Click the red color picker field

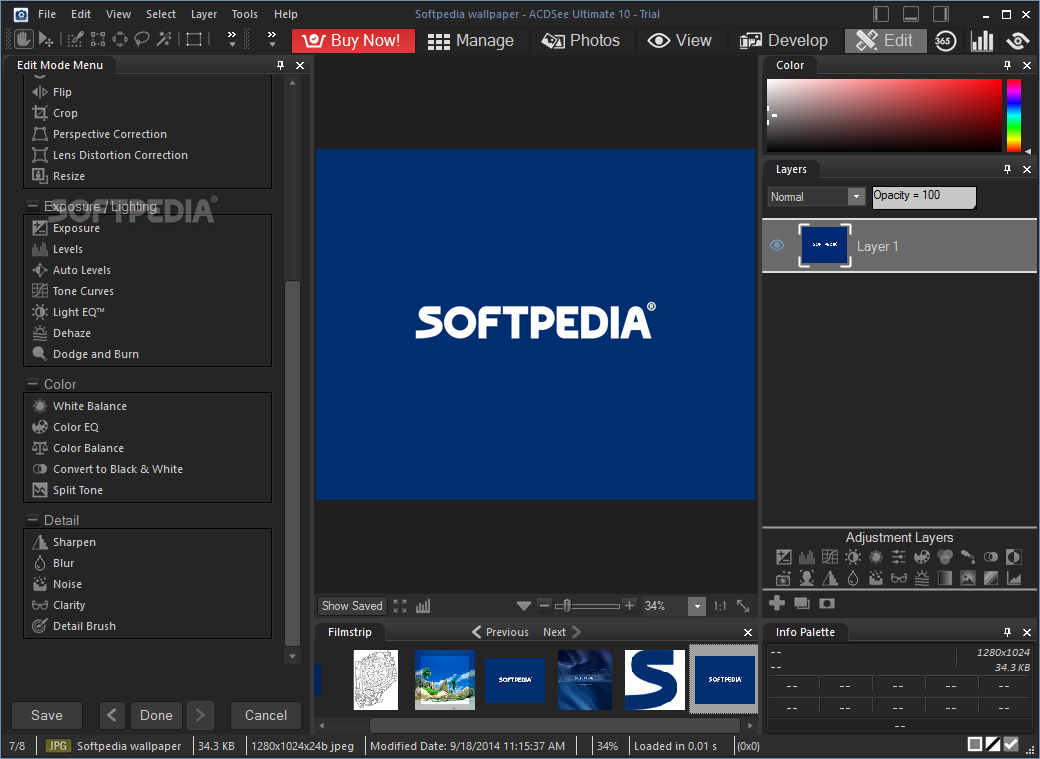[x=883, y=115]
